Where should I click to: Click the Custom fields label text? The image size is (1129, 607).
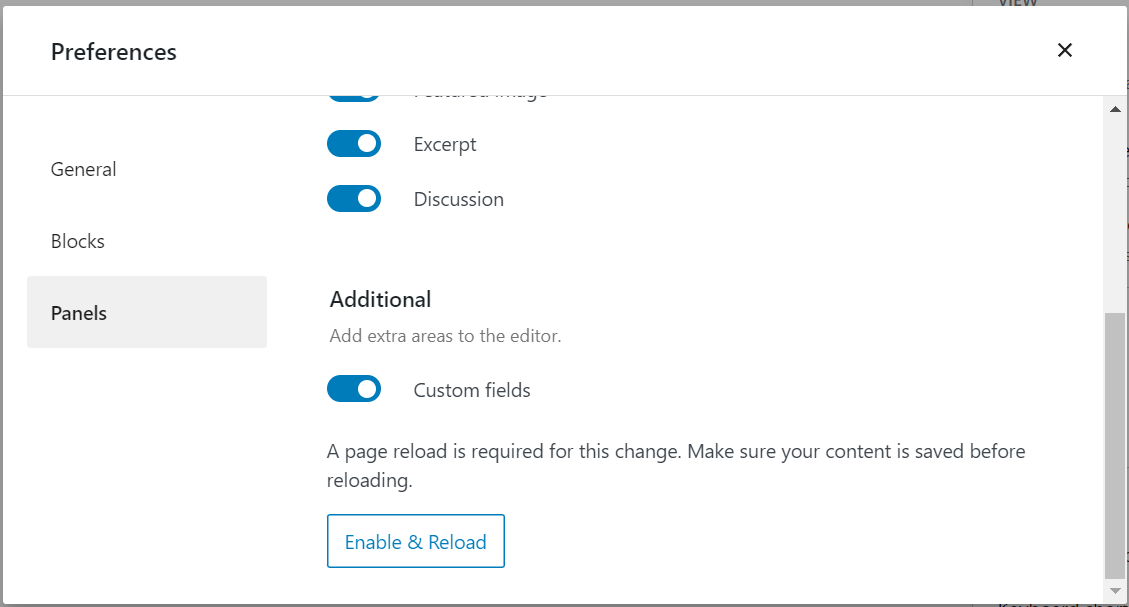tap(472, 390)
